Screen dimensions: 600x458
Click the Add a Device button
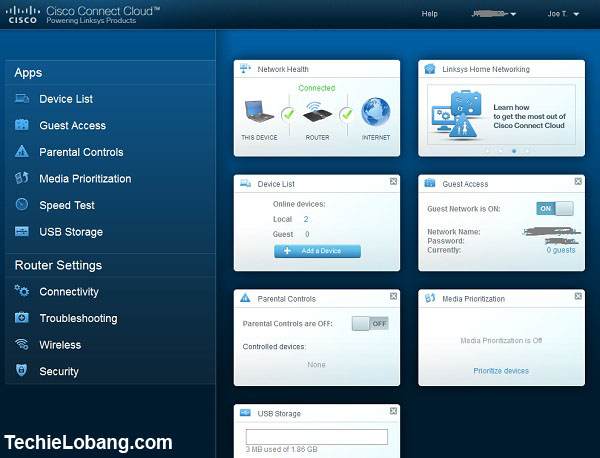tap(317, 251)
